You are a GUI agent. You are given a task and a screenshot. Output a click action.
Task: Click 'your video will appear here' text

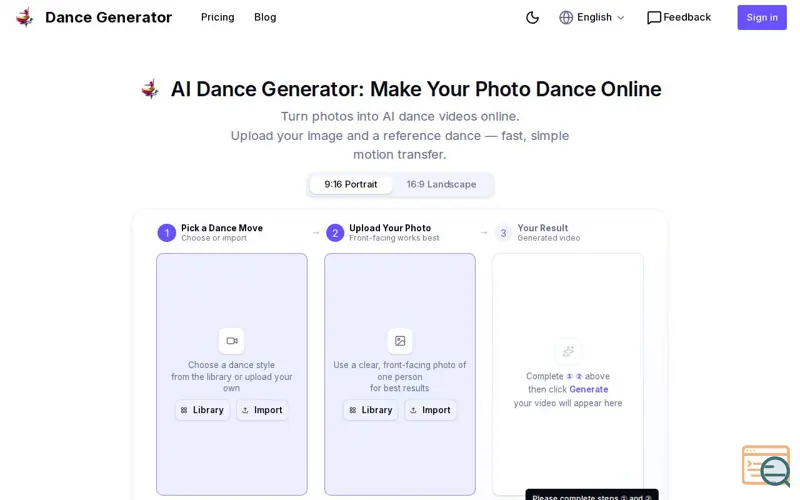568,403
